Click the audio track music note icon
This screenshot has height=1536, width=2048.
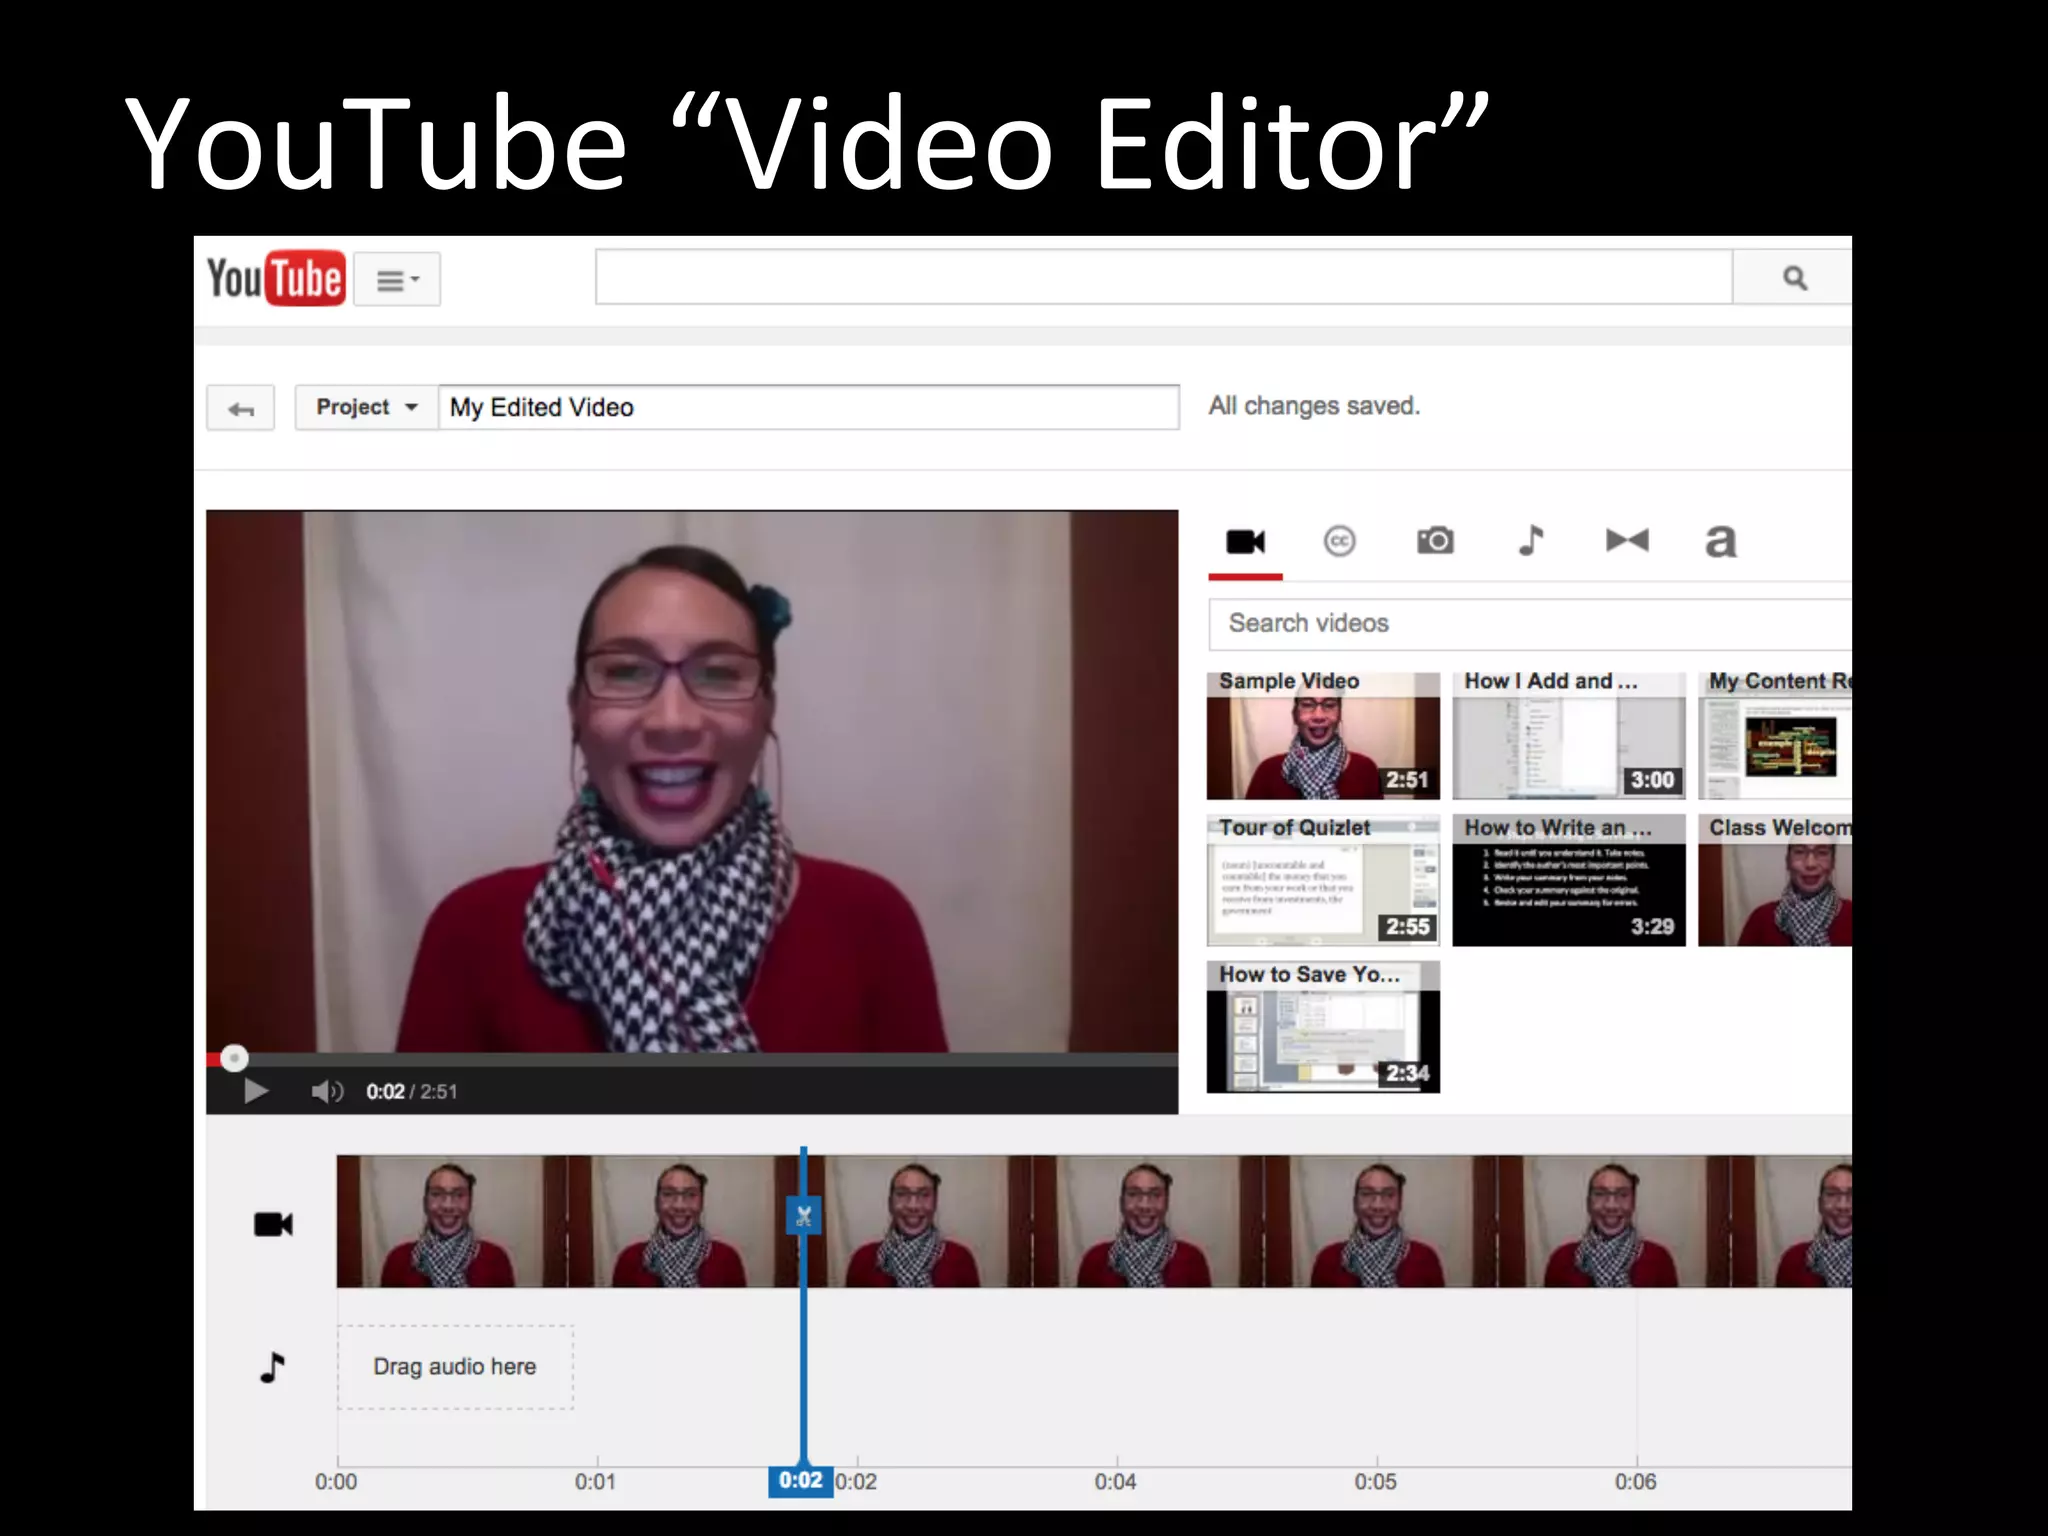tap(272, 1367)
